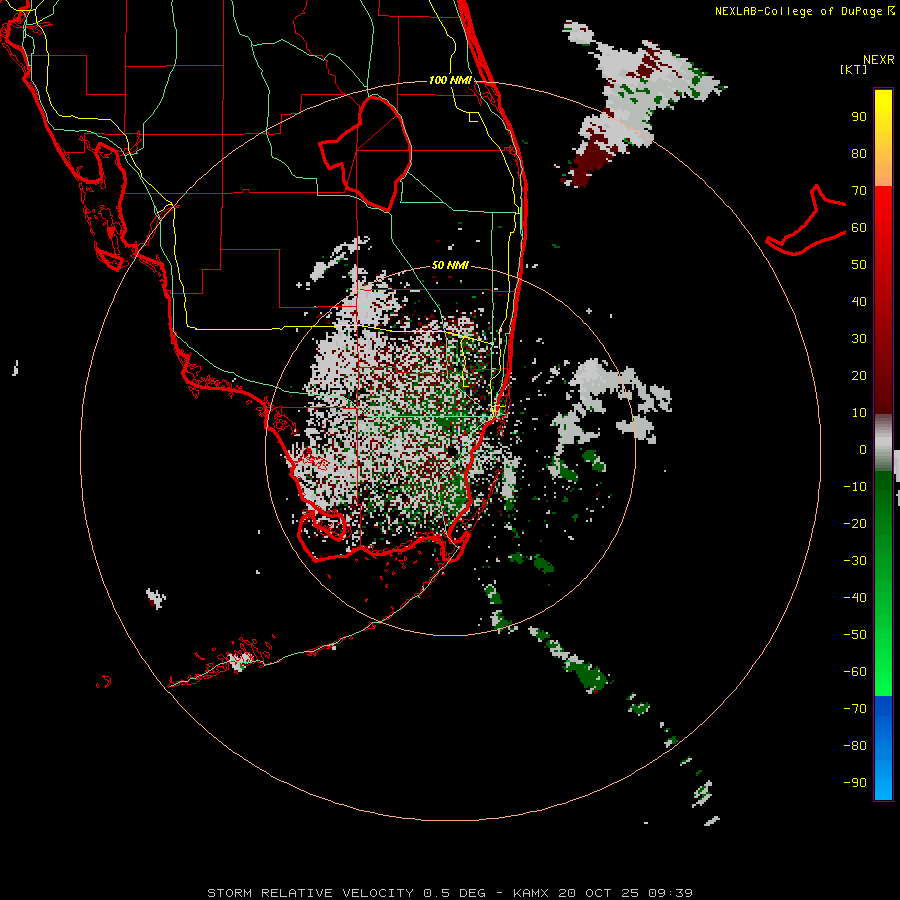Click the 40 value on the velocity scale
900x900 pixels.
pyautogui.click(x=859, y=302)
